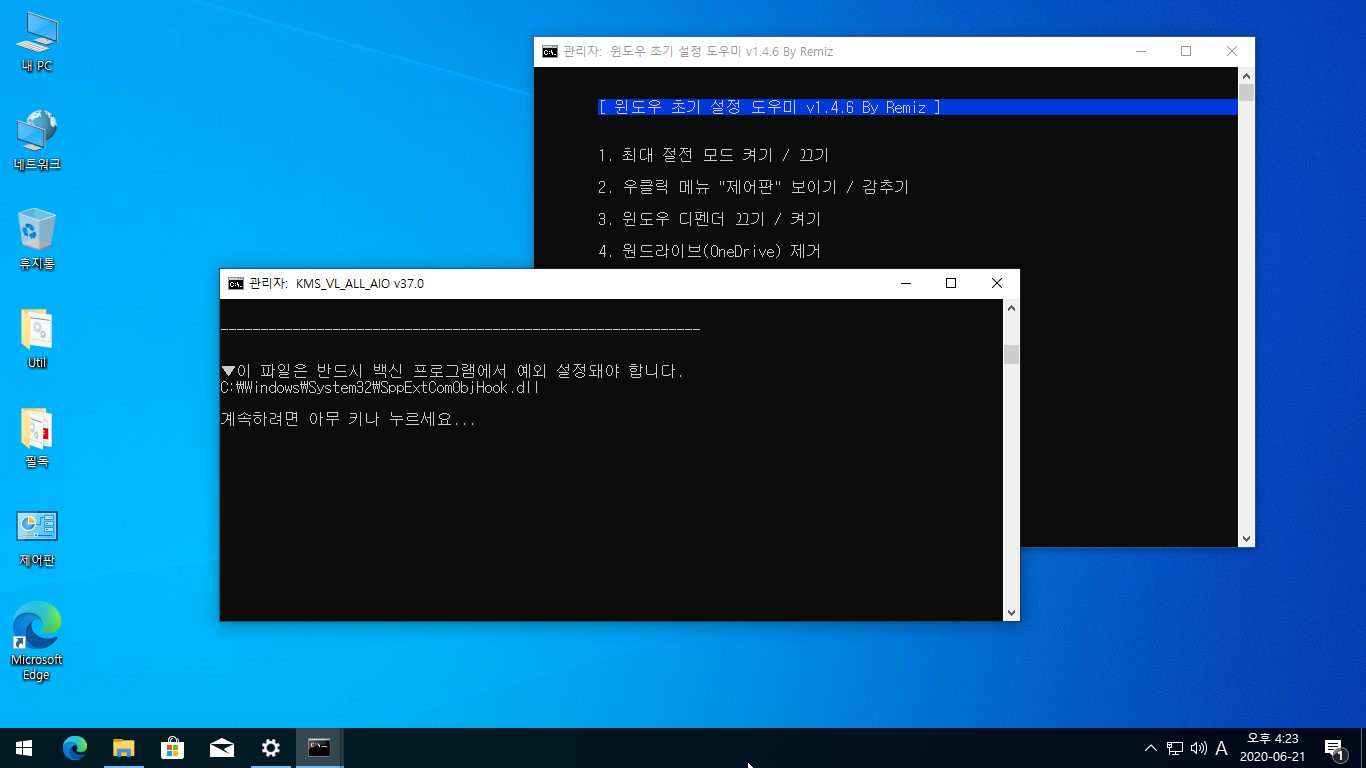Click menu line 1. 최대 절전 모드 켜기 / 끄기

click(x=714, y=155)
